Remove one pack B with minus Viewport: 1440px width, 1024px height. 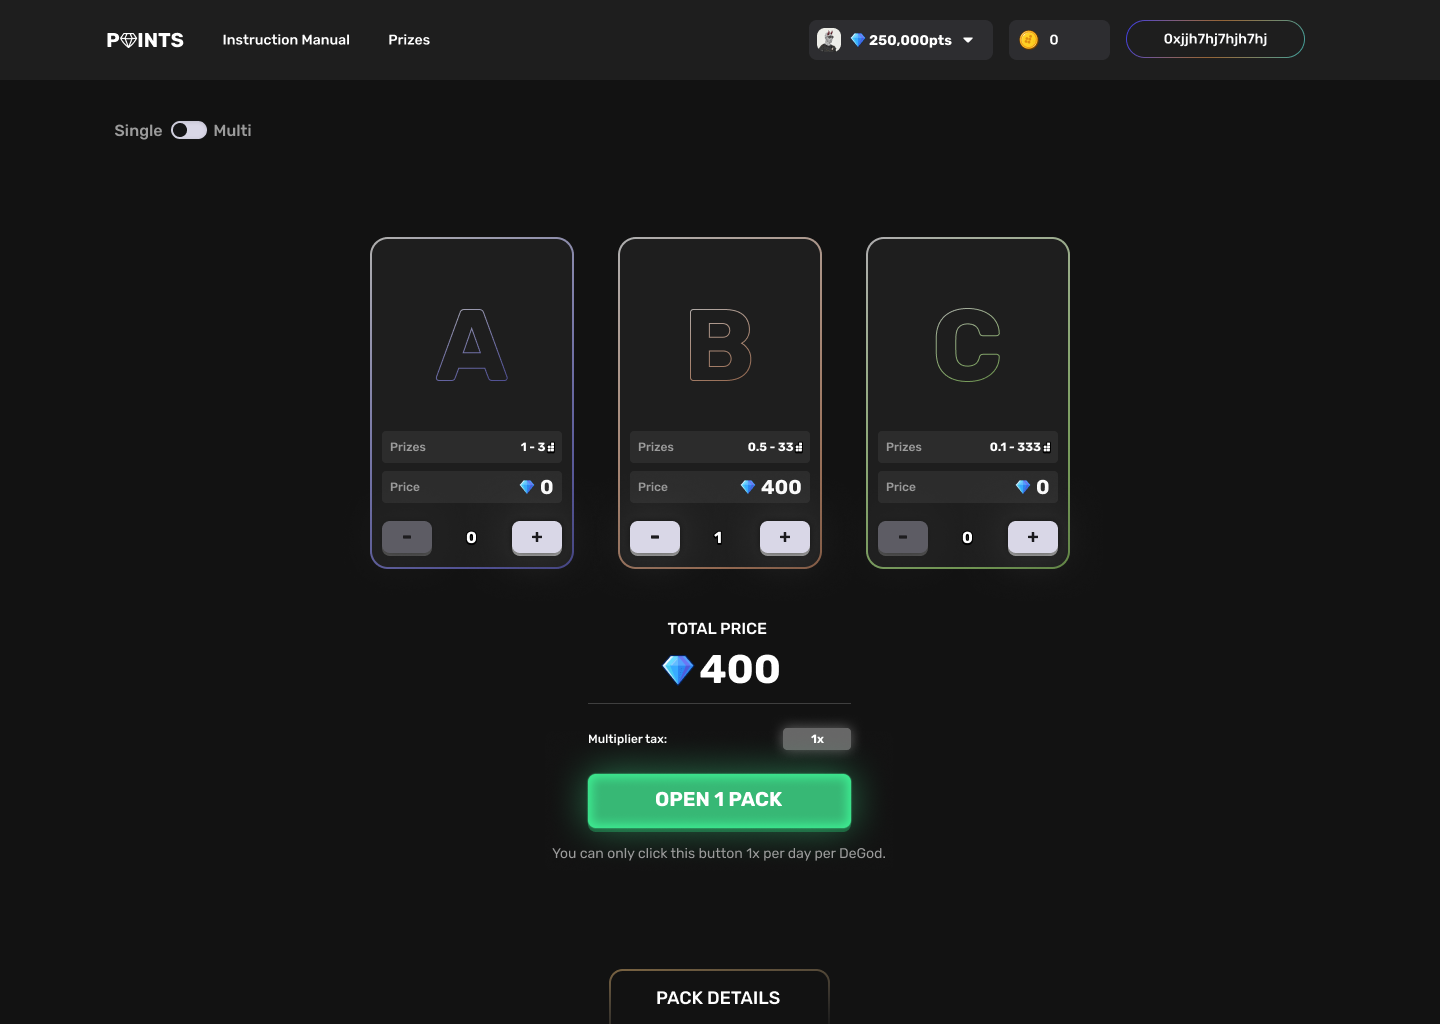coord(655,537)
